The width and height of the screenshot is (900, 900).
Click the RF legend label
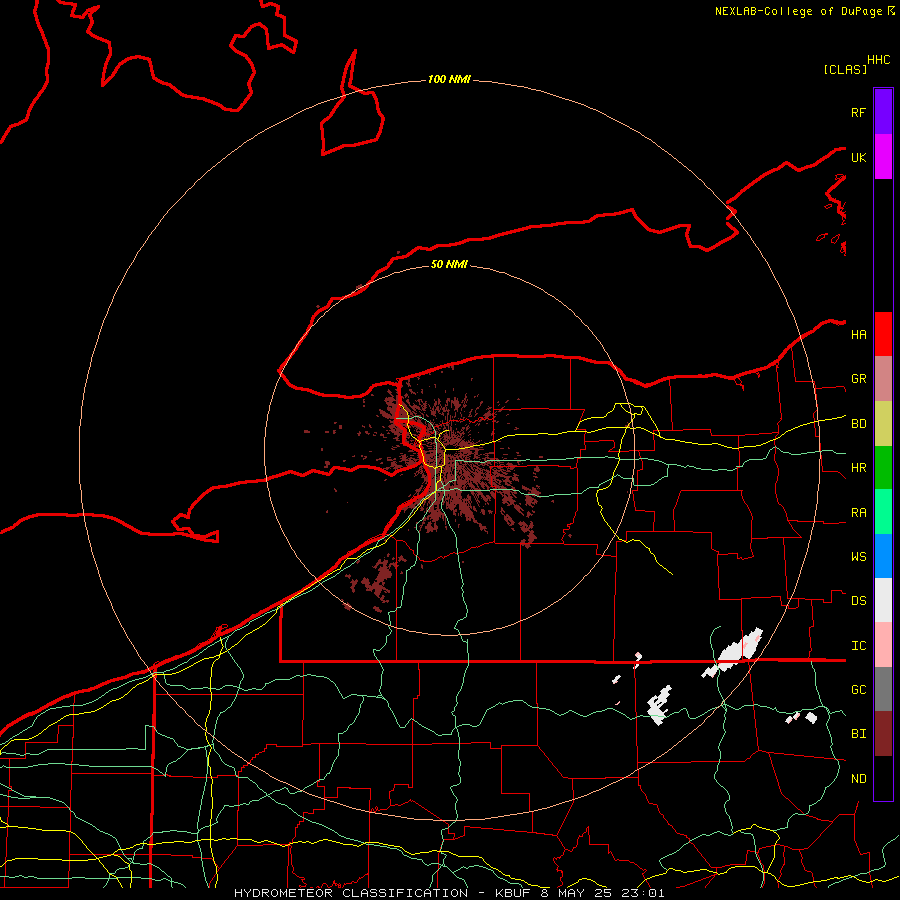(858, 112)
